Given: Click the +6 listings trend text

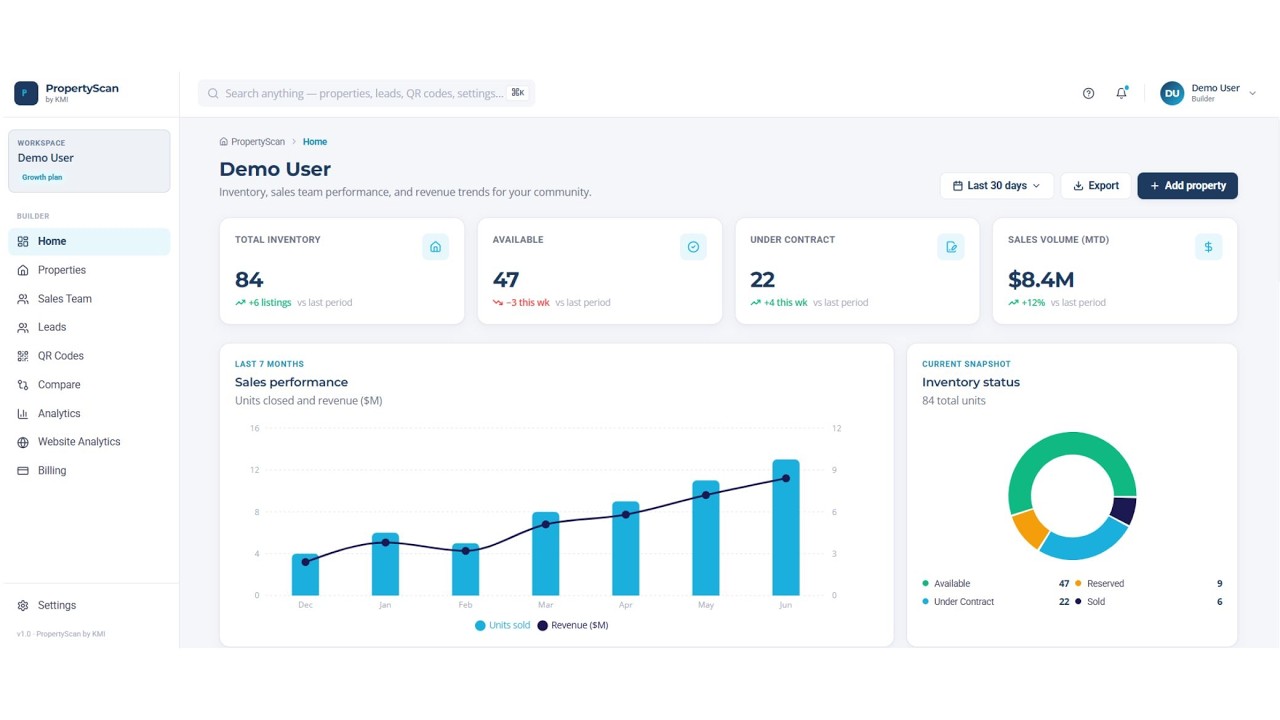Looking at the screenshot, I should tap(270, 302).
